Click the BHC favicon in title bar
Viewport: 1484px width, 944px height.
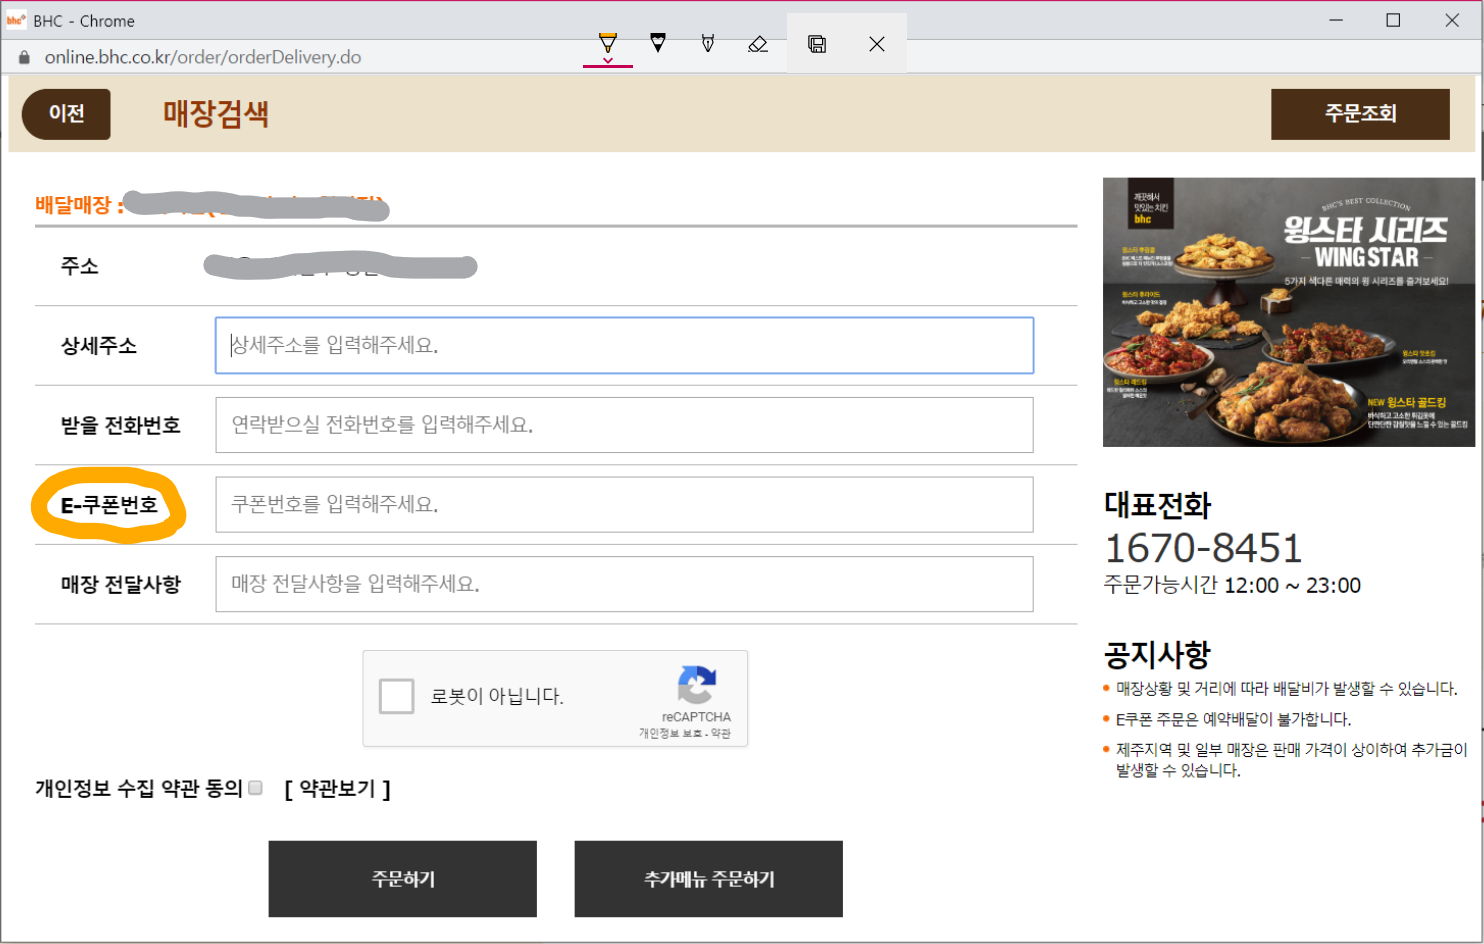pos(16,20)
